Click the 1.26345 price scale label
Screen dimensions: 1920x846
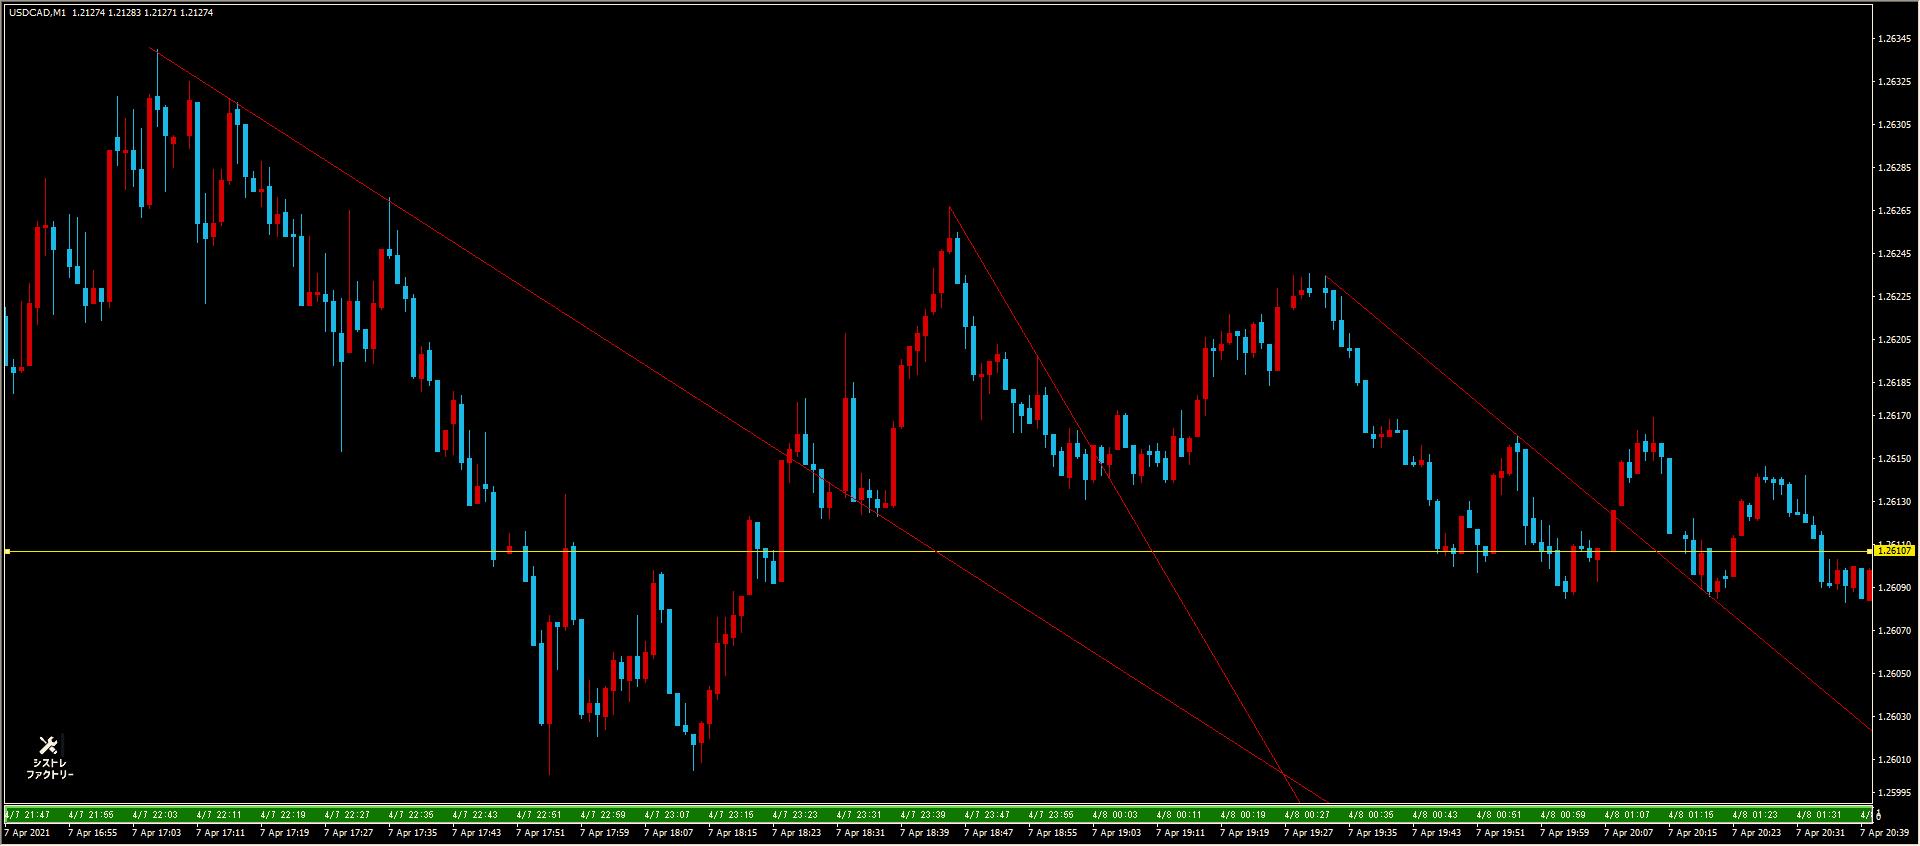[x=1895, y=38]
